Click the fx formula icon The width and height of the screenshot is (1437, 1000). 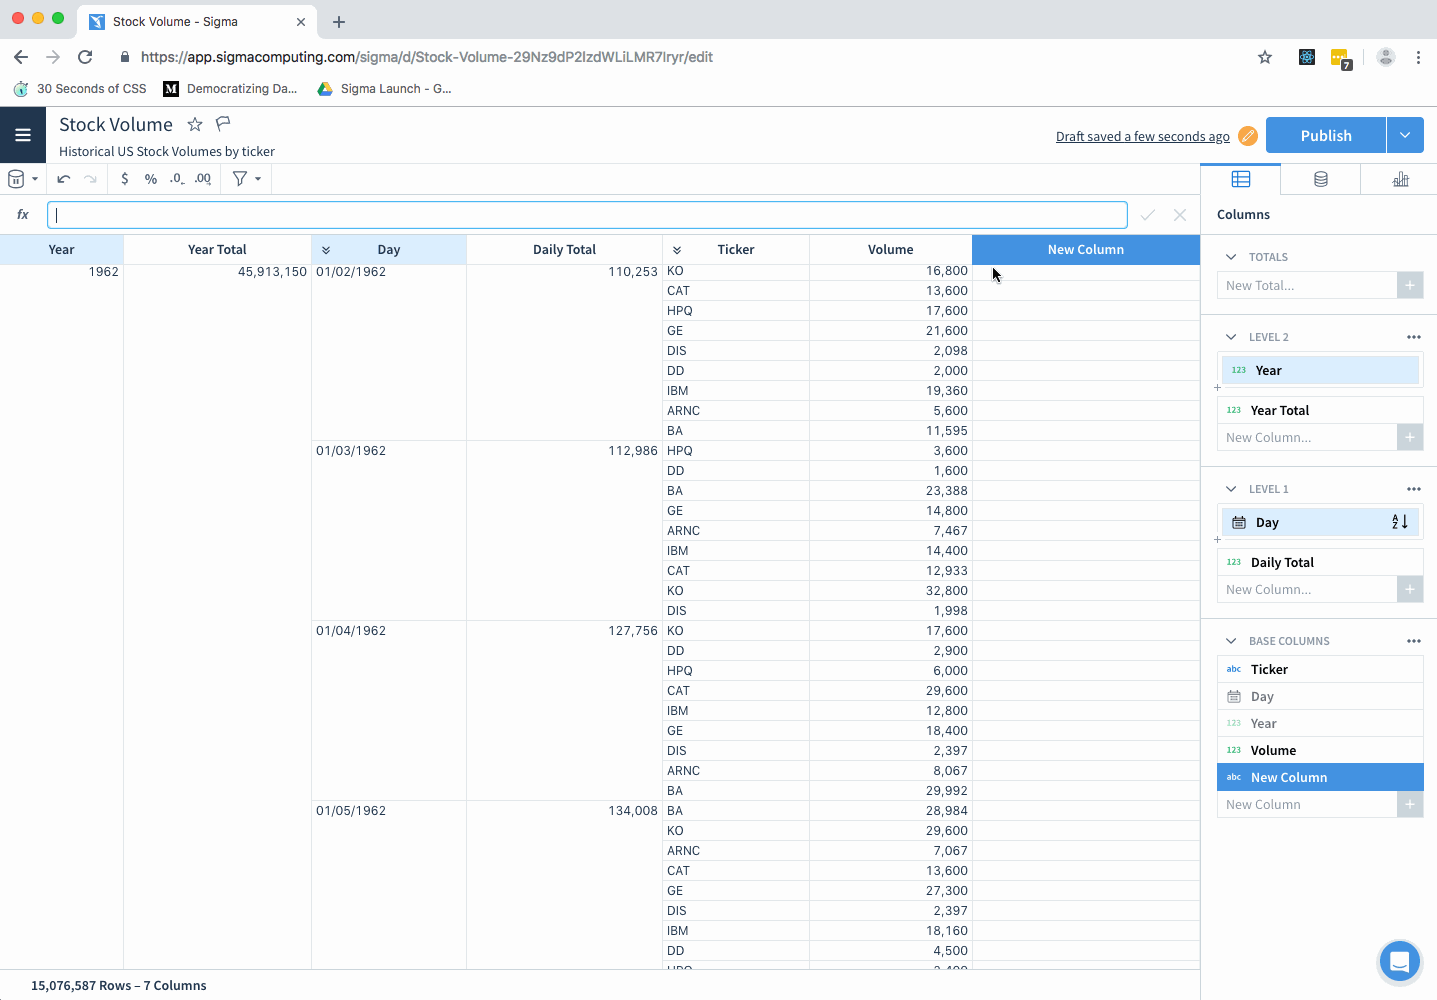click(x=23, y=214)
